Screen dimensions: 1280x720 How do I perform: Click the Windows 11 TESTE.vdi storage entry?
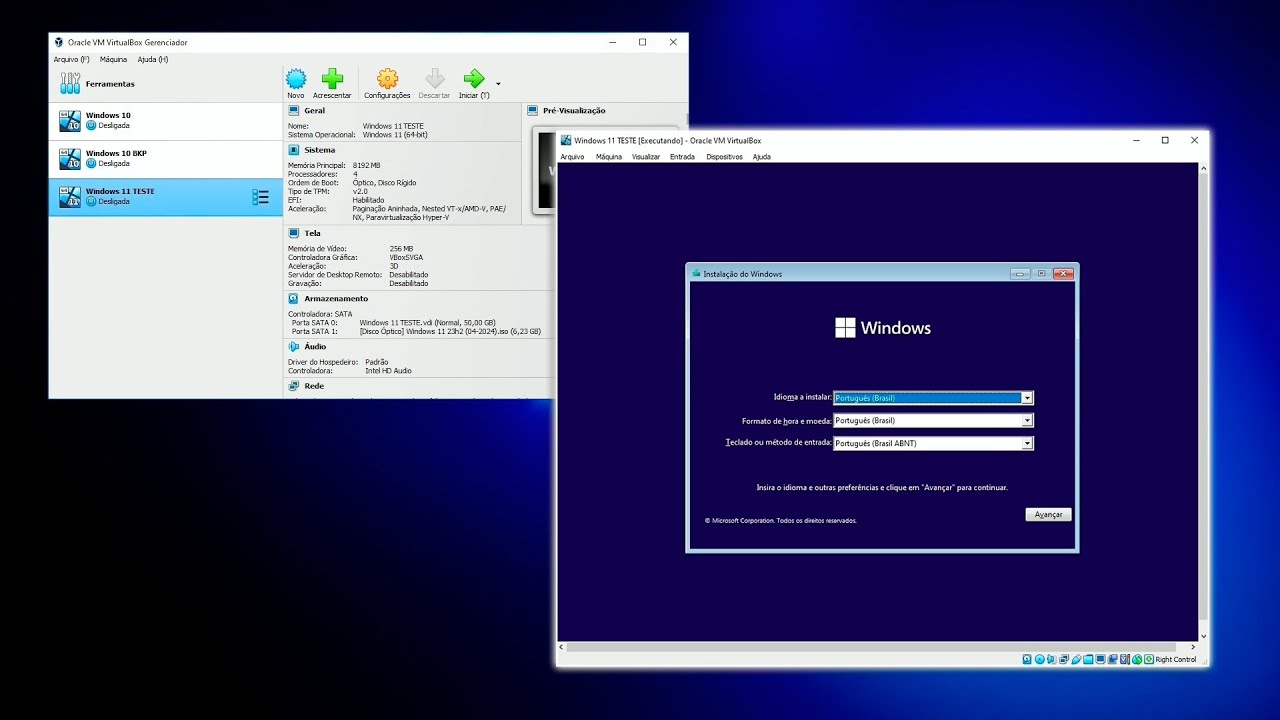tap(427, 323)
